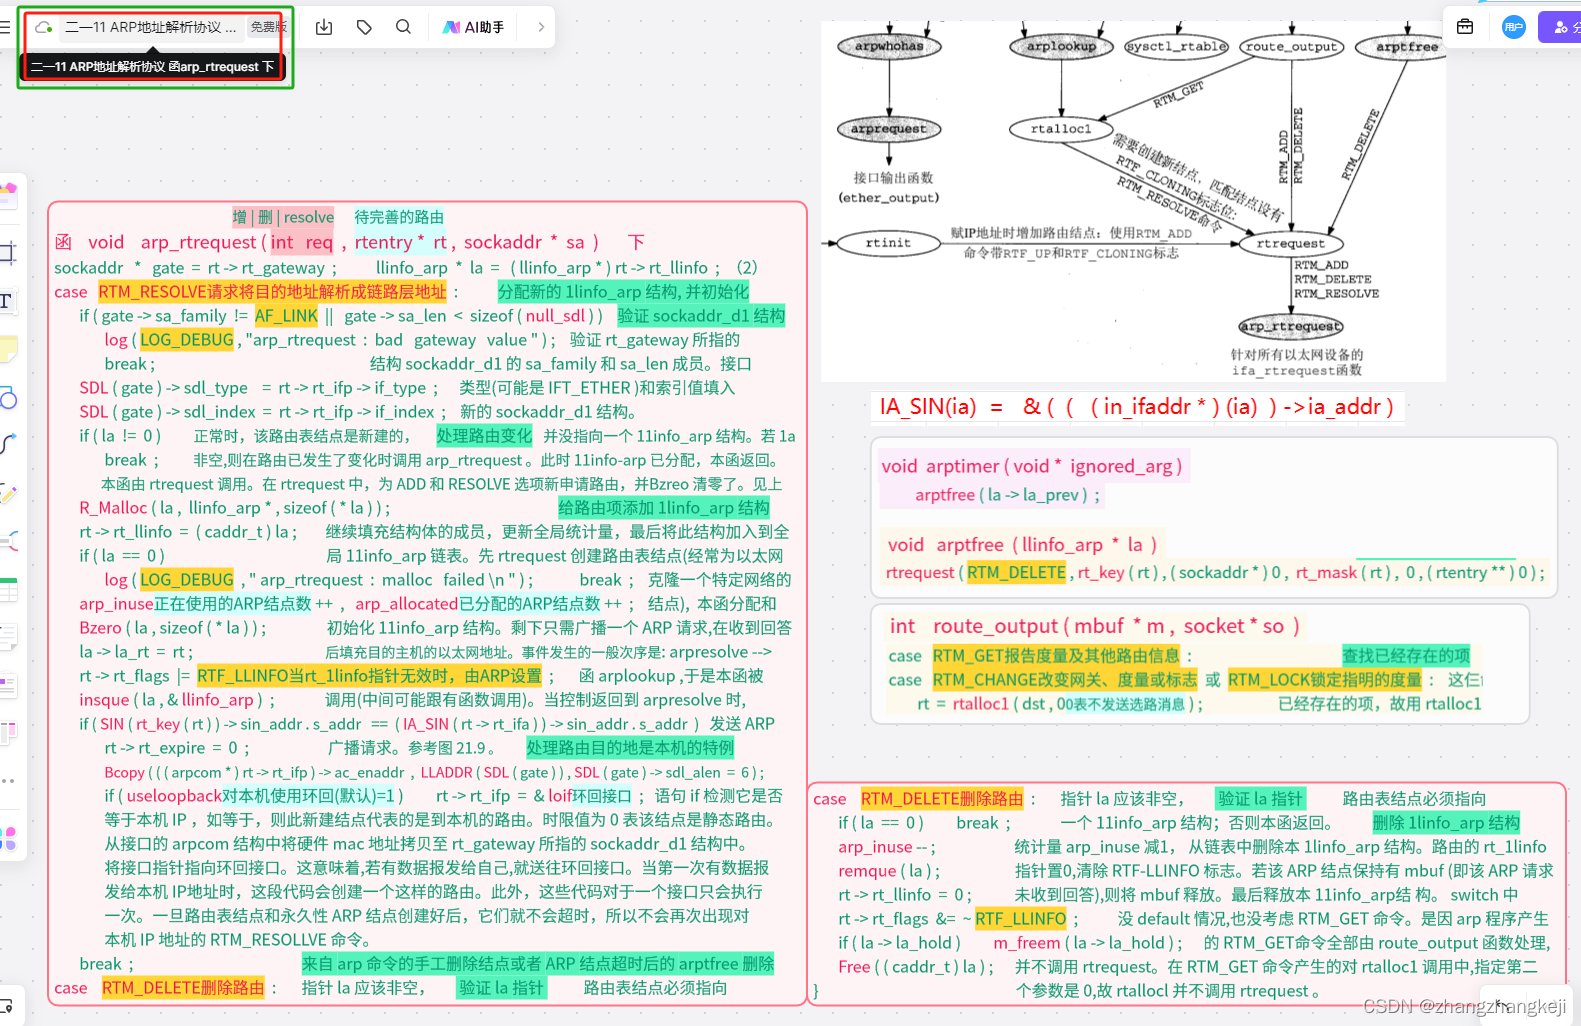This screenshot has height=1026, width=1581.
Task: Click the arp_rtrequest node in diagram
Action: (1290, 326)
